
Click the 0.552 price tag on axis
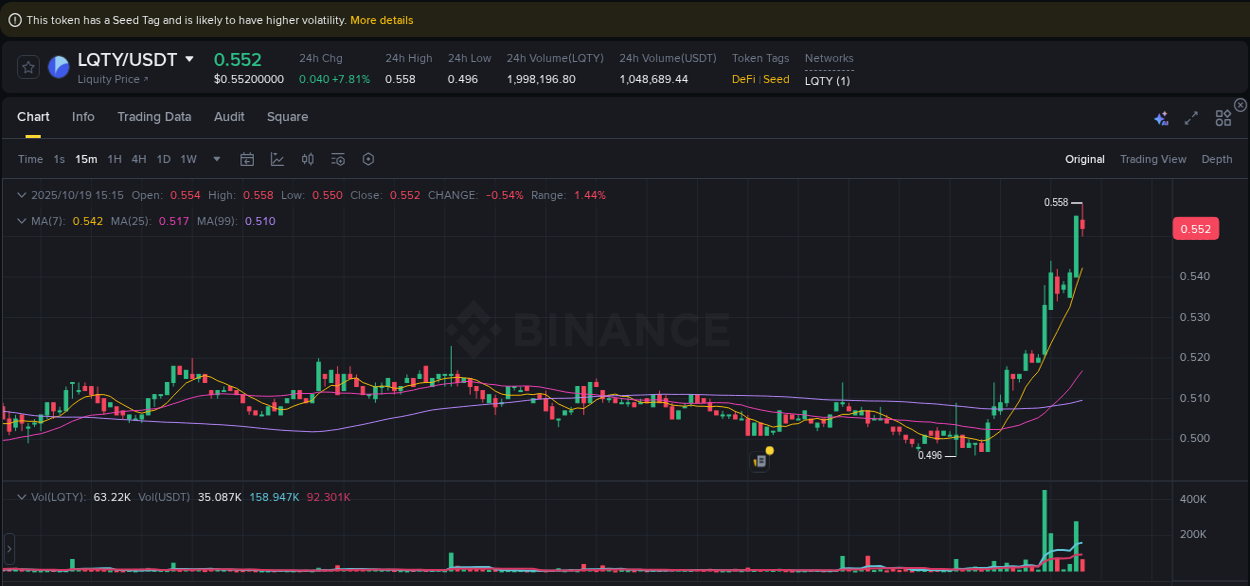click(x=1196, y=228)
